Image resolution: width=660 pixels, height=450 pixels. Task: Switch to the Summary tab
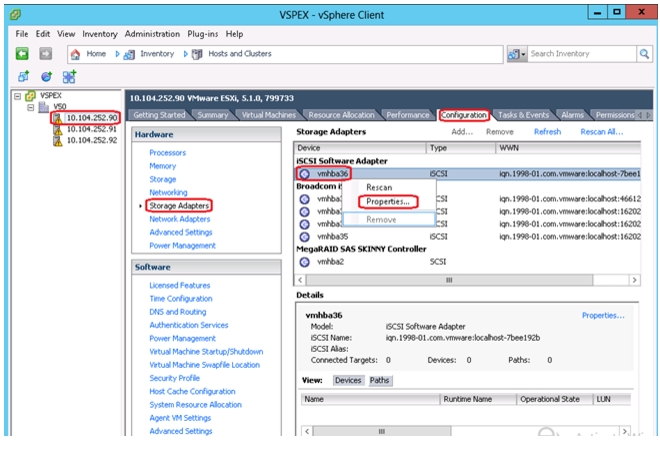213,115
